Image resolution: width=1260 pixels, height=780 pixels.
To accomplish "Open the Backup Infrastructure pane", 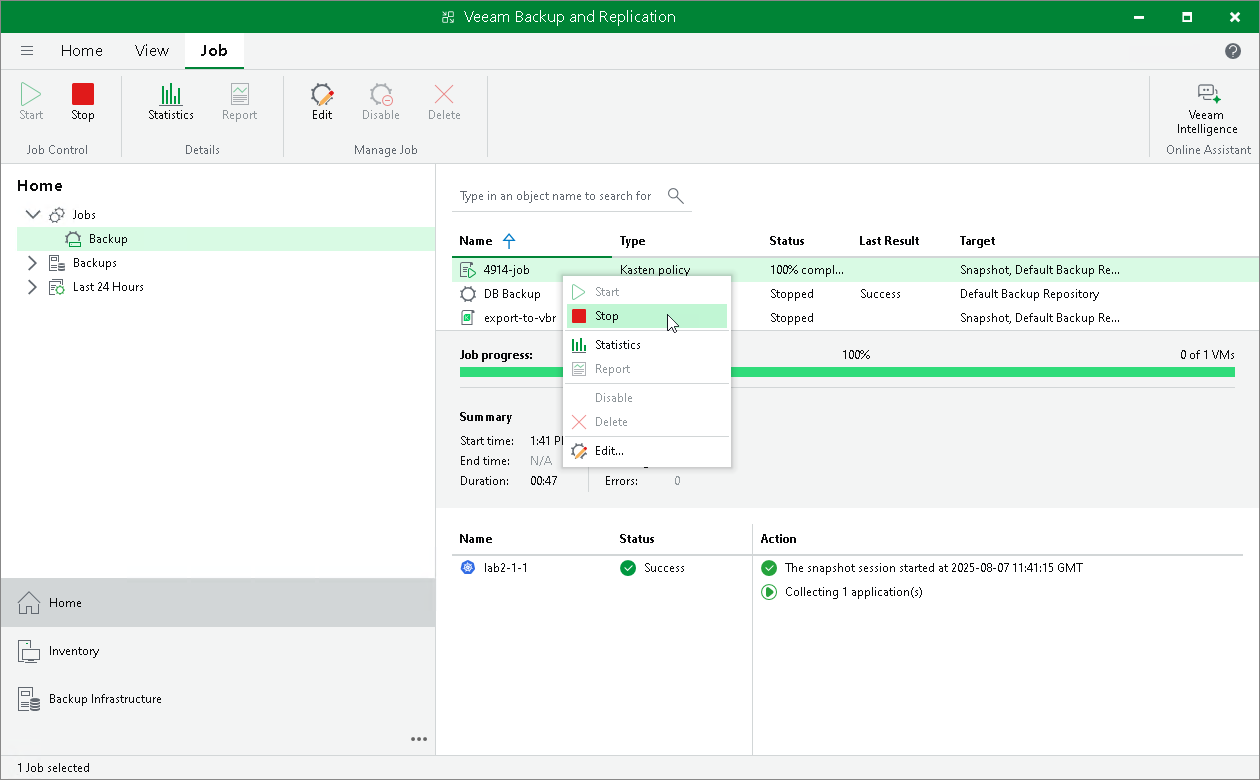I will 218,699.
